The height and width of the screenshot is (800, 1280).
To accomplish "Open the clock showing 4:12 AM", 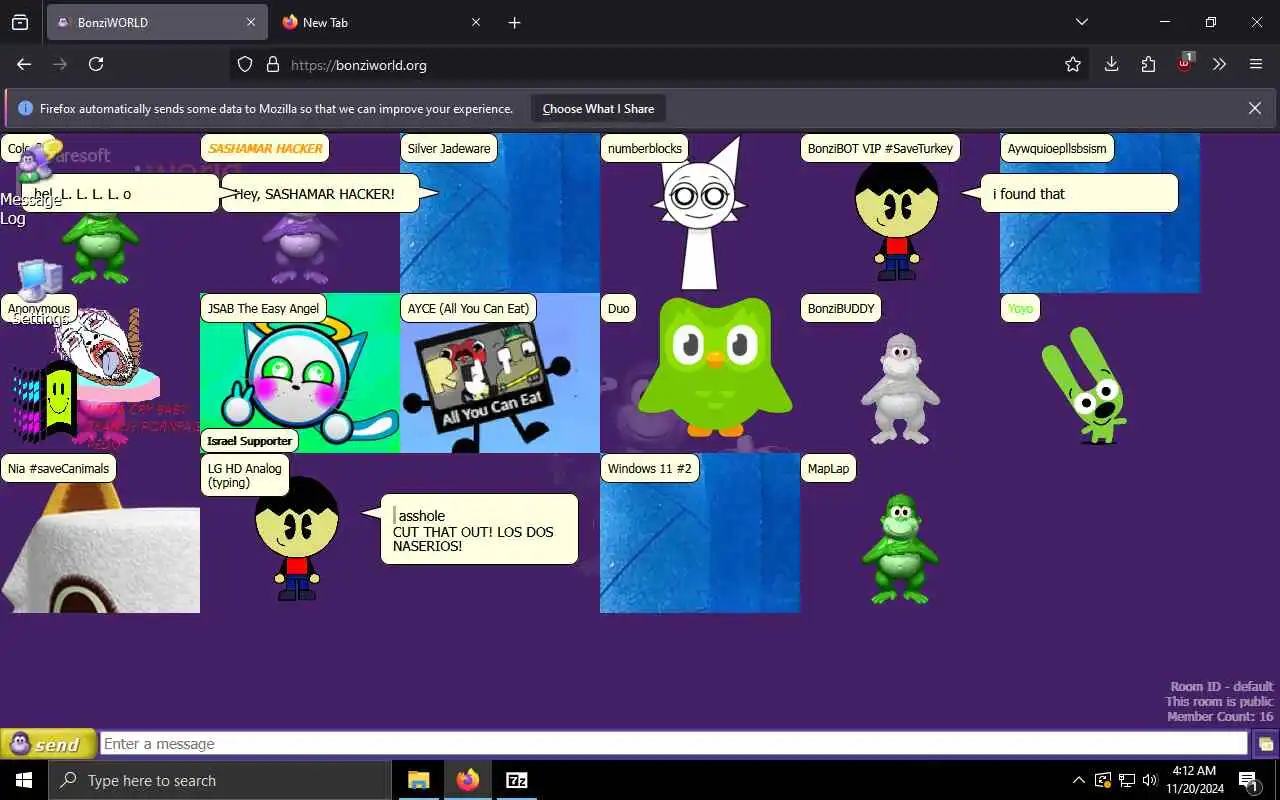I will [1193, 780].
